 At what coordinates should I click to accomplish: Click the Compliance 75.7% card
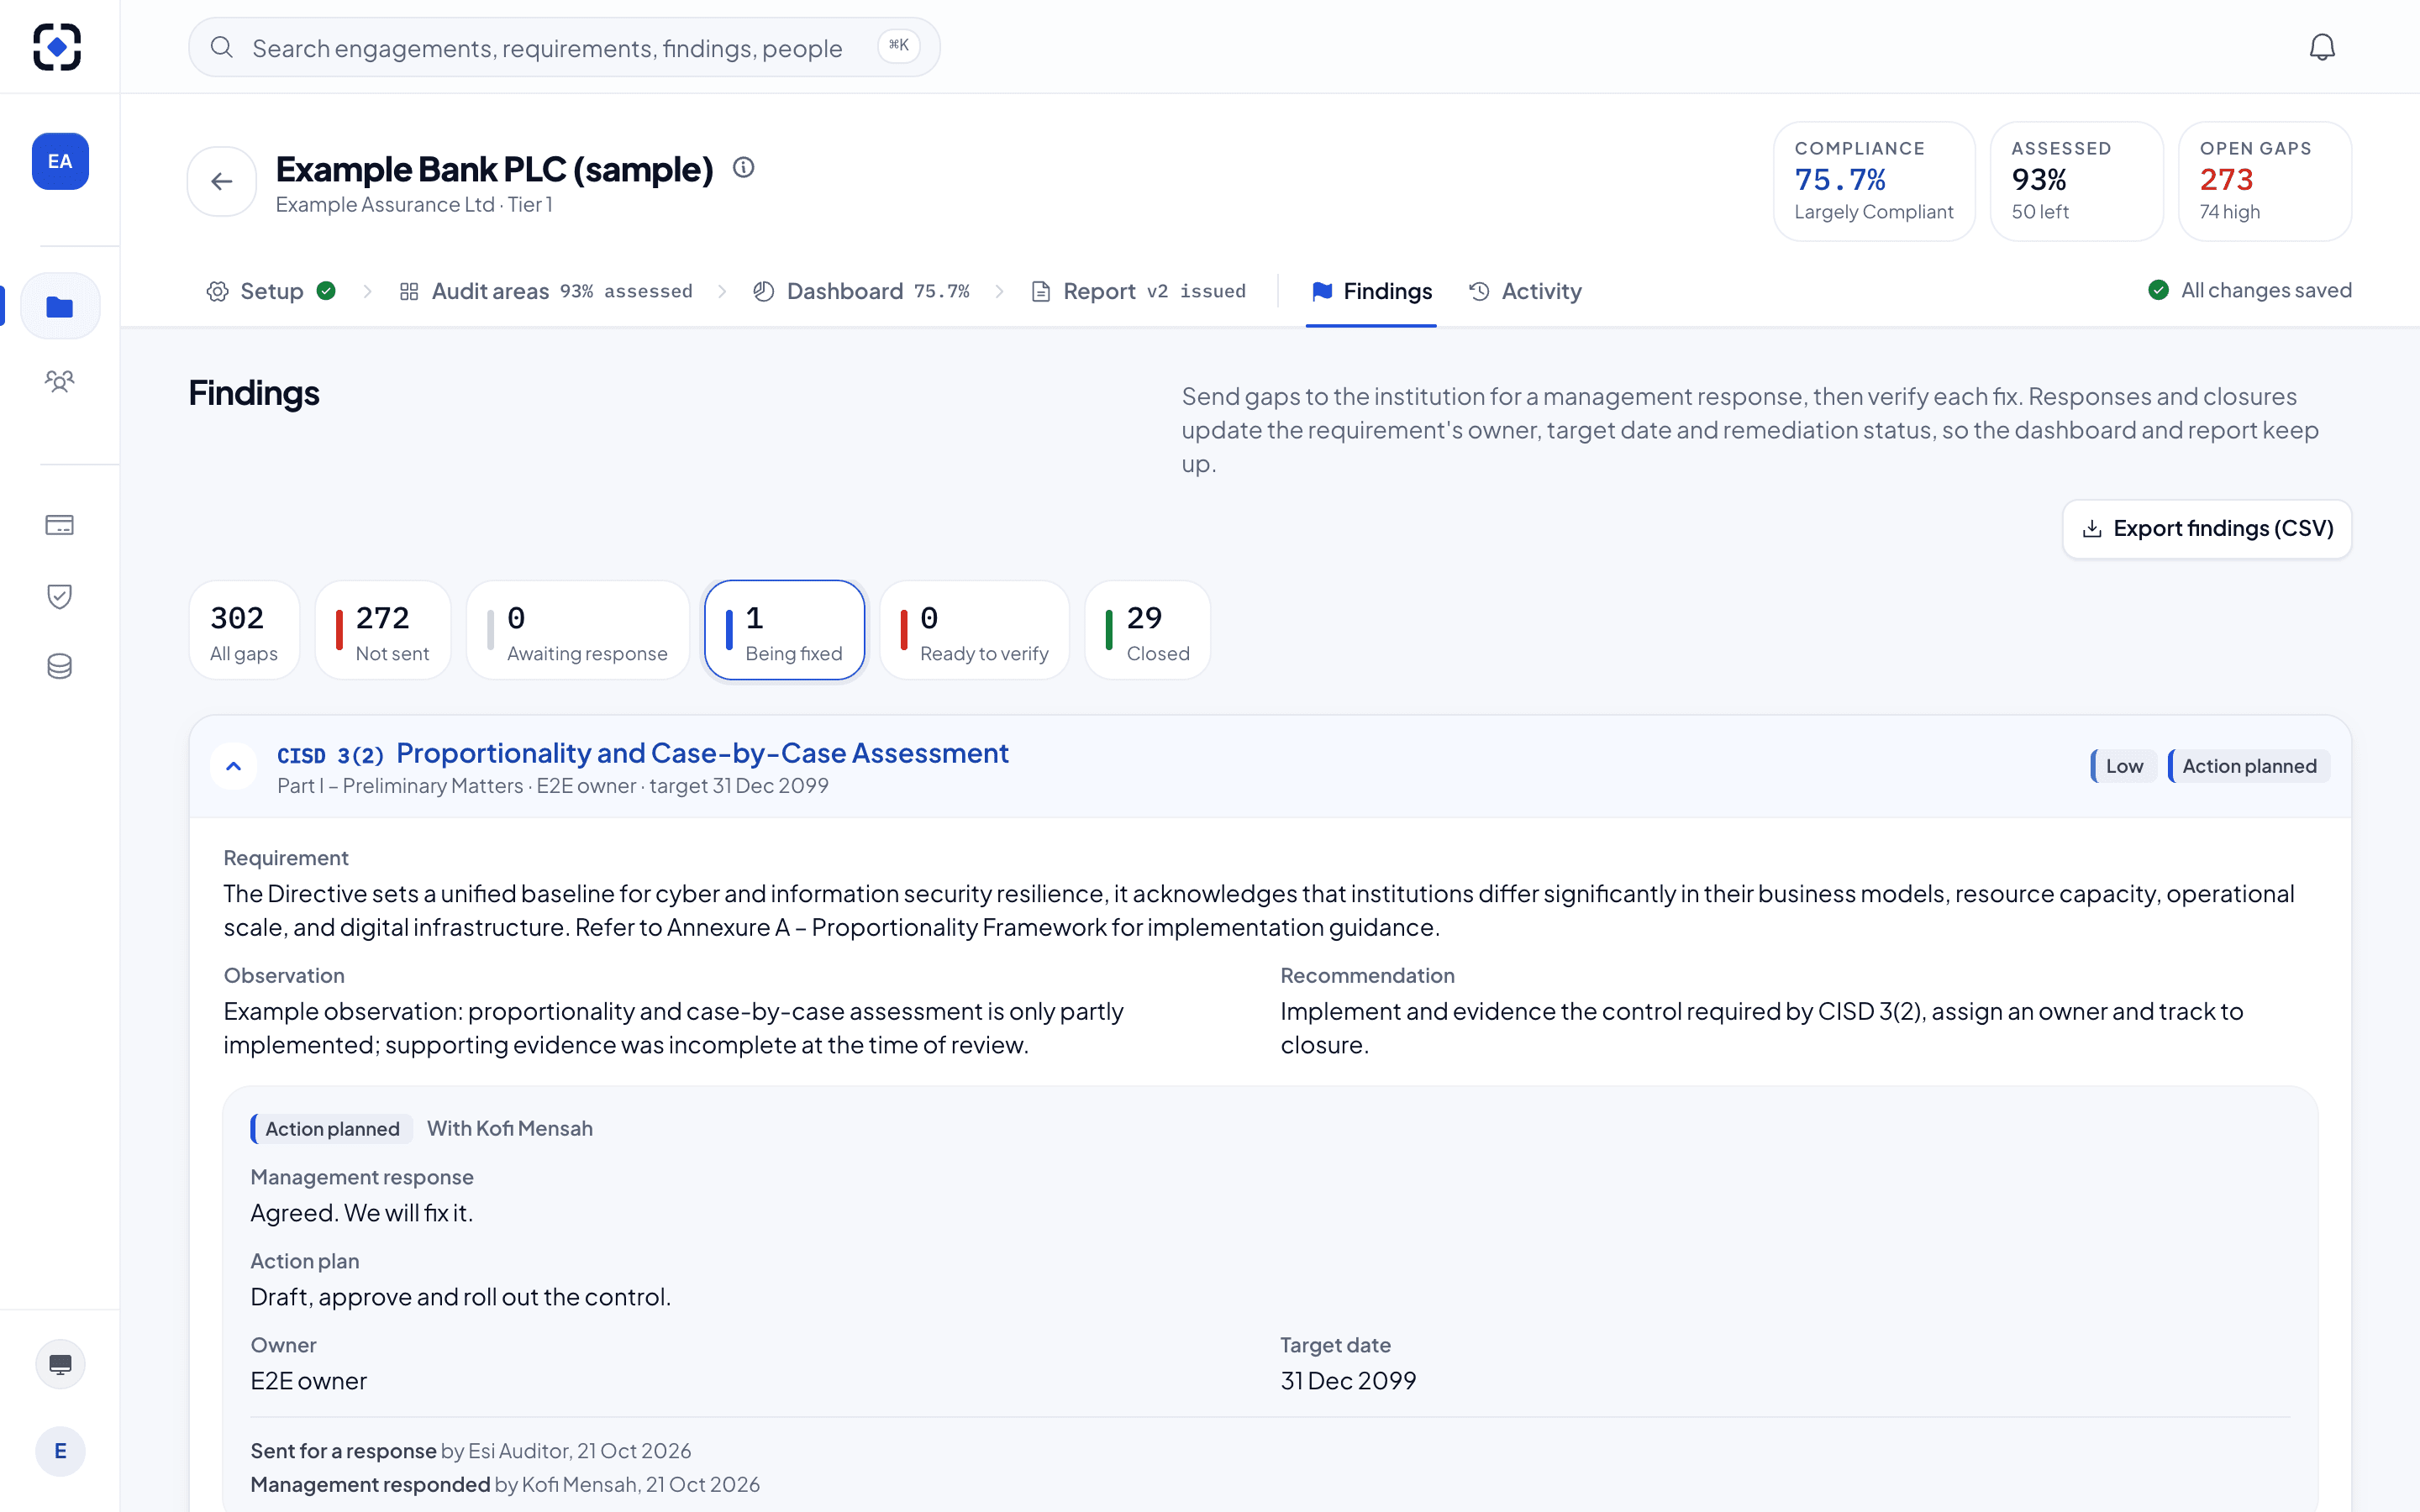1874,181
